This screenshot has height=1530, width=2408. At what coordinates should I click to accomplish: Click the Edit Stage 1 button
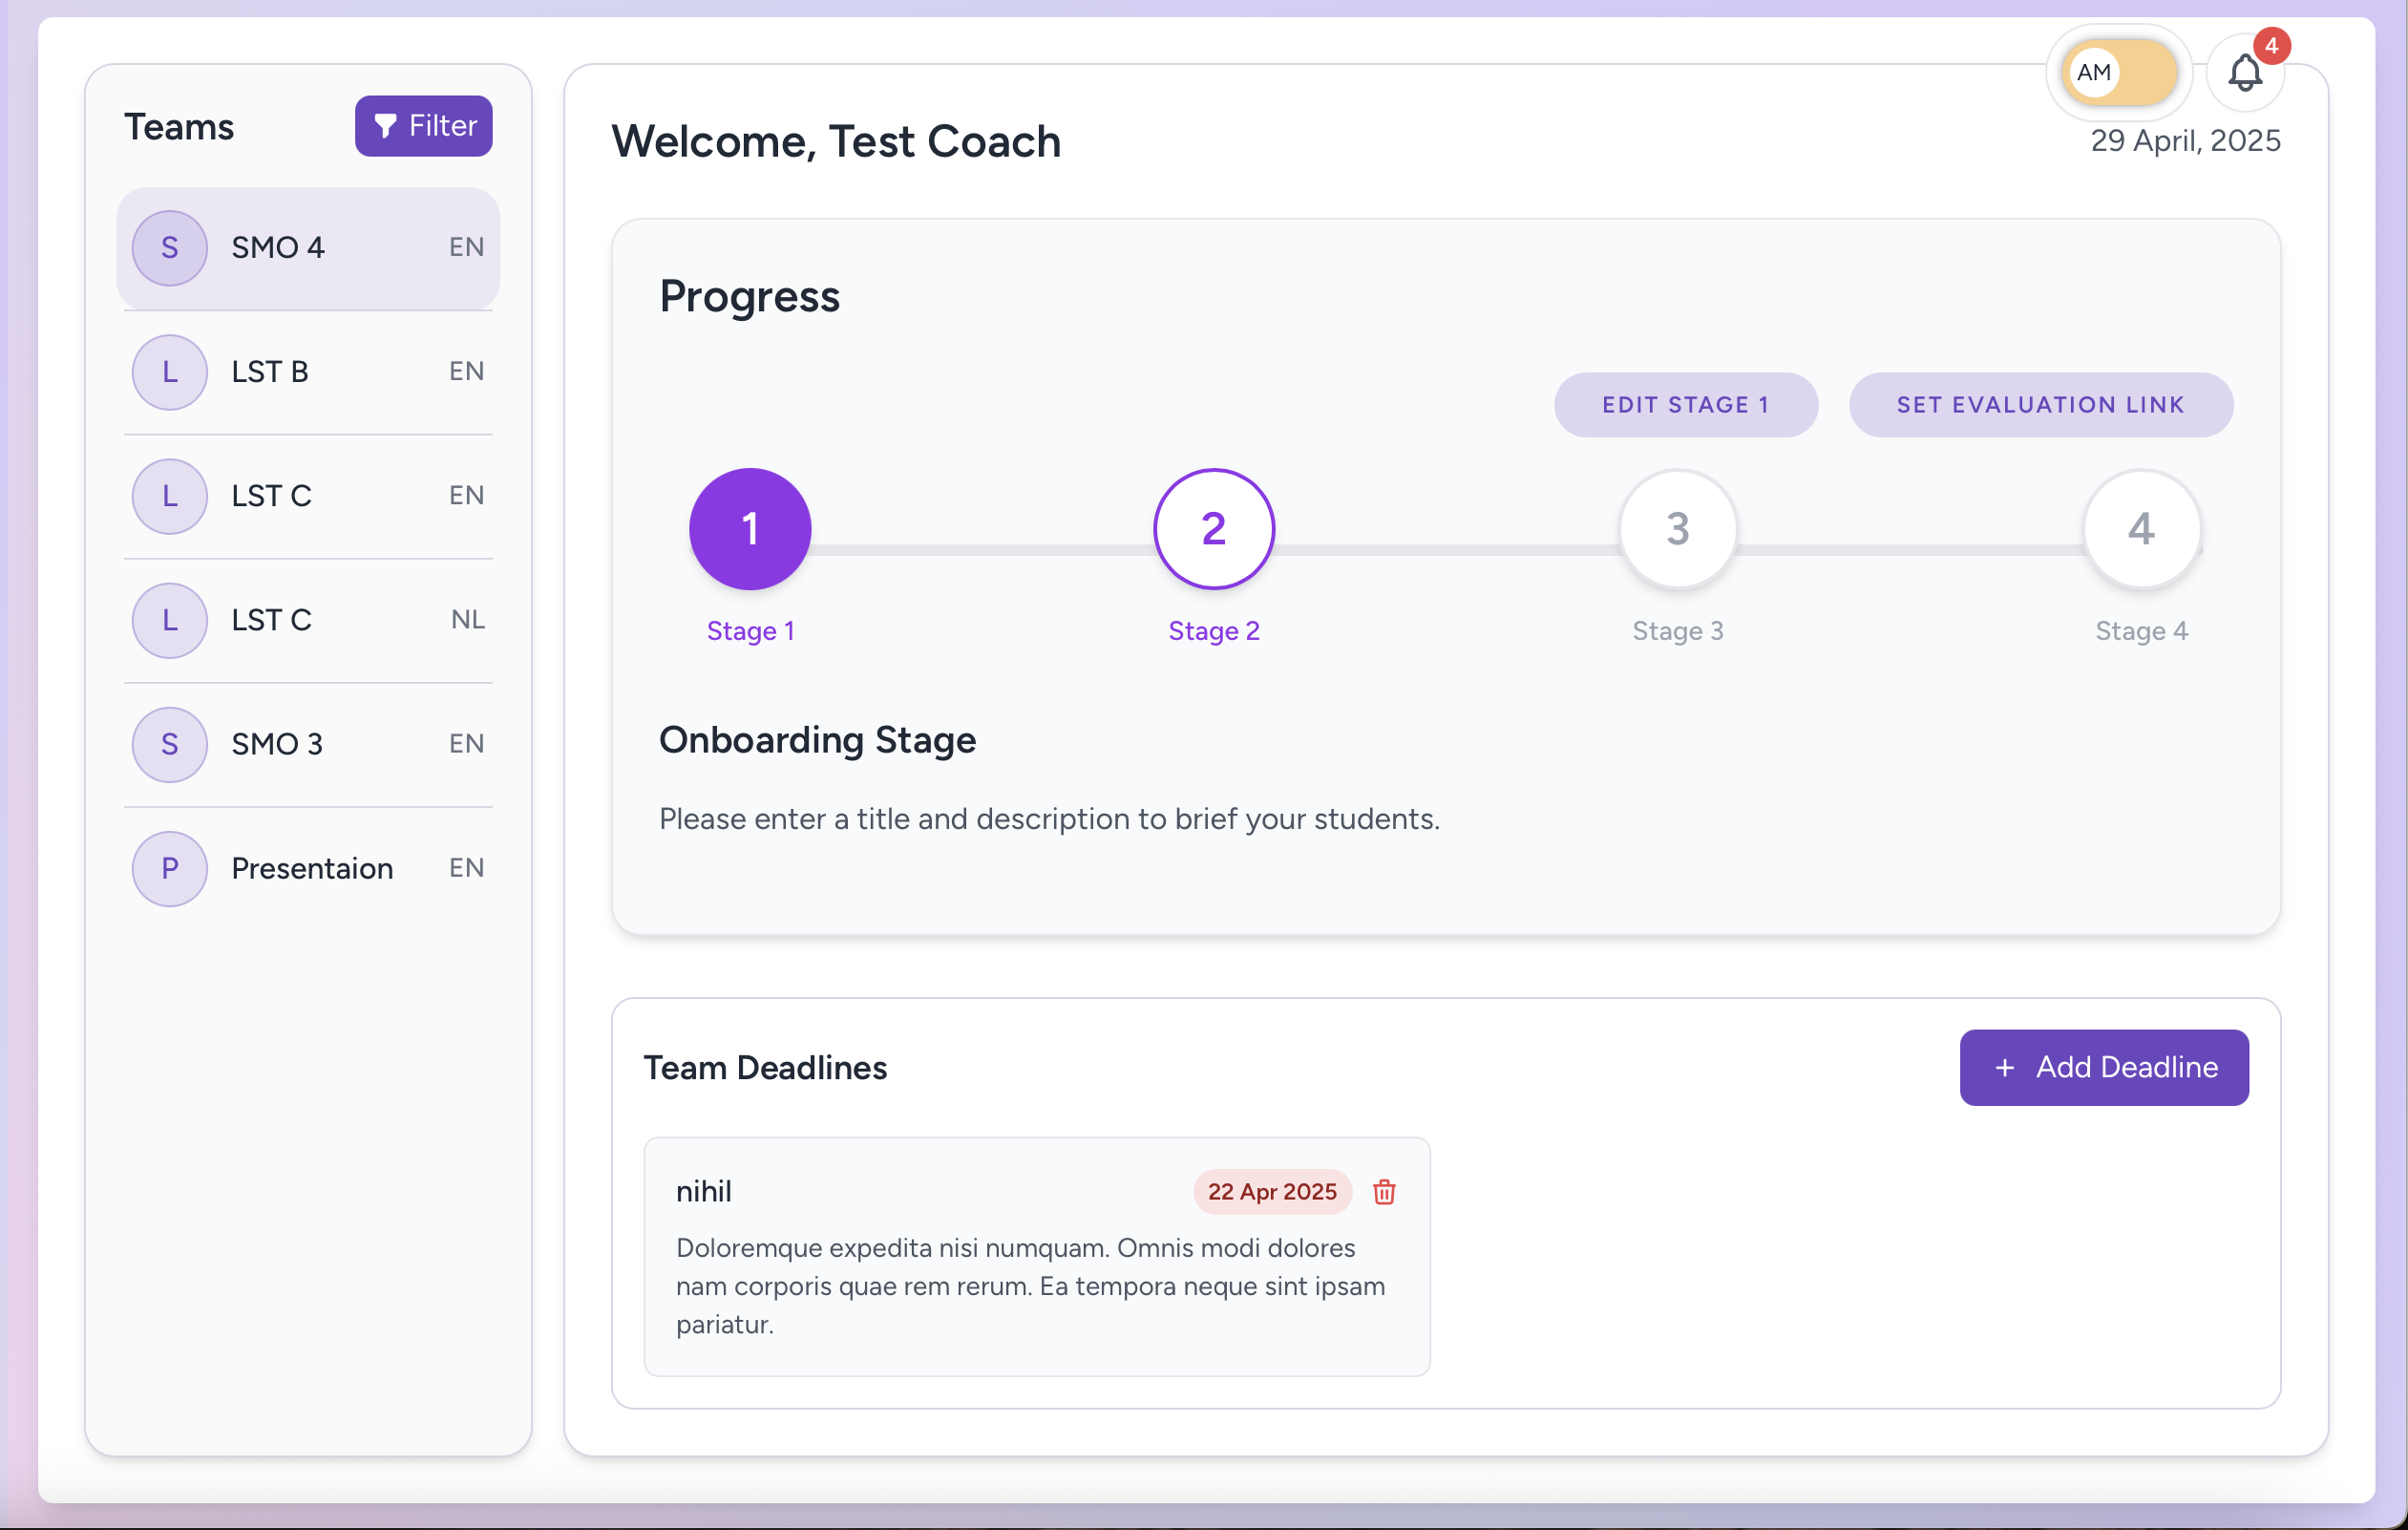pyautogui.click(x=1686, y=404)
